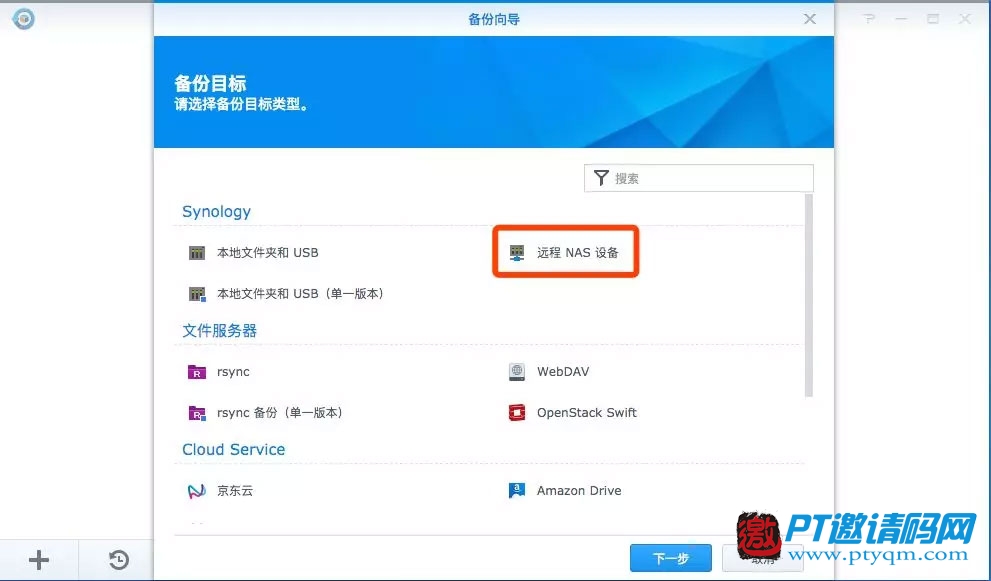The width and height of the screenshot is (991, 581).
Task: Select 远程 NAS 设备 option
Action: [x=578, y=253]
